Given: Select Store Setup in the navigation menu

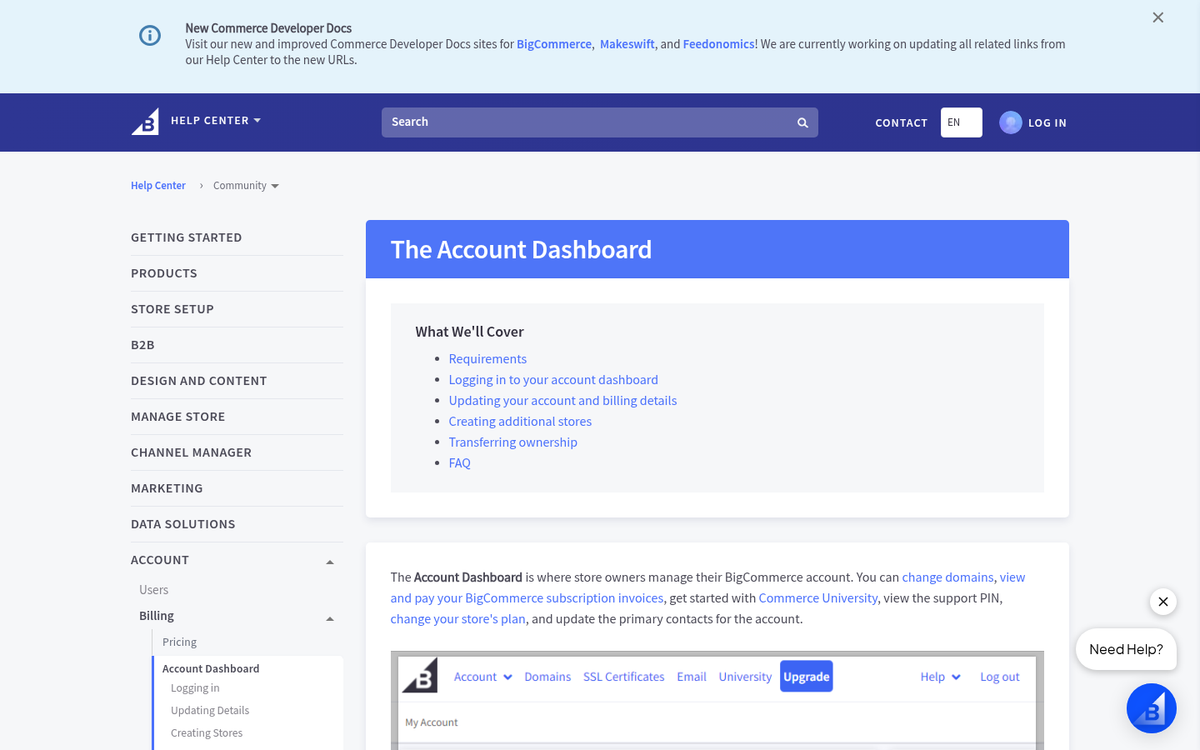Looking at the screenshot, I should [172, 309].
